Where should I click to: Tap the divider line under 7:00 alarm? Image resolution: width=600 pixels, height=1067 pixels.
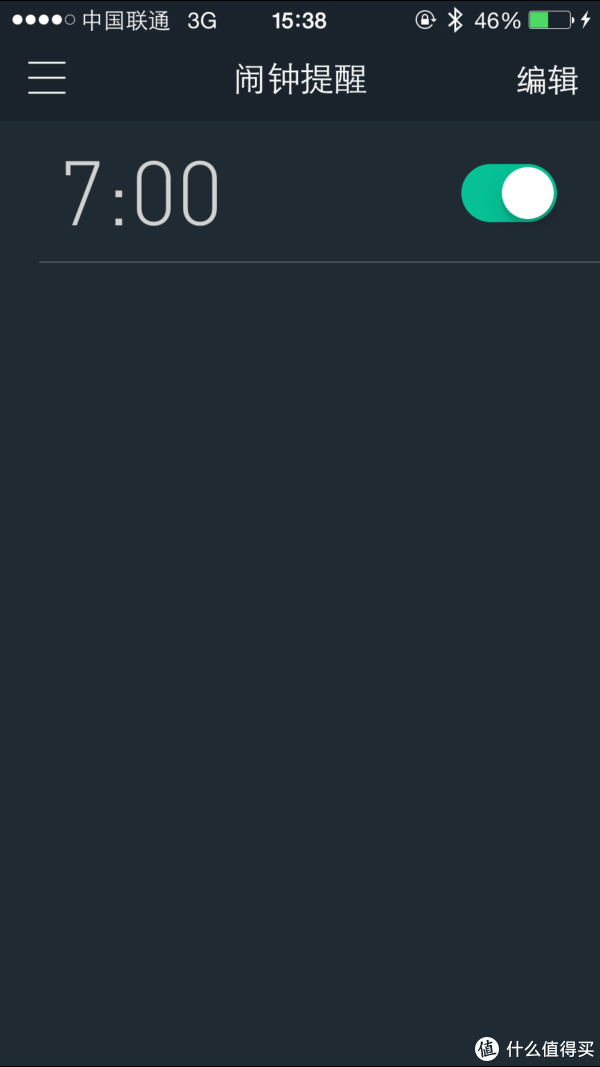point(319,262)
